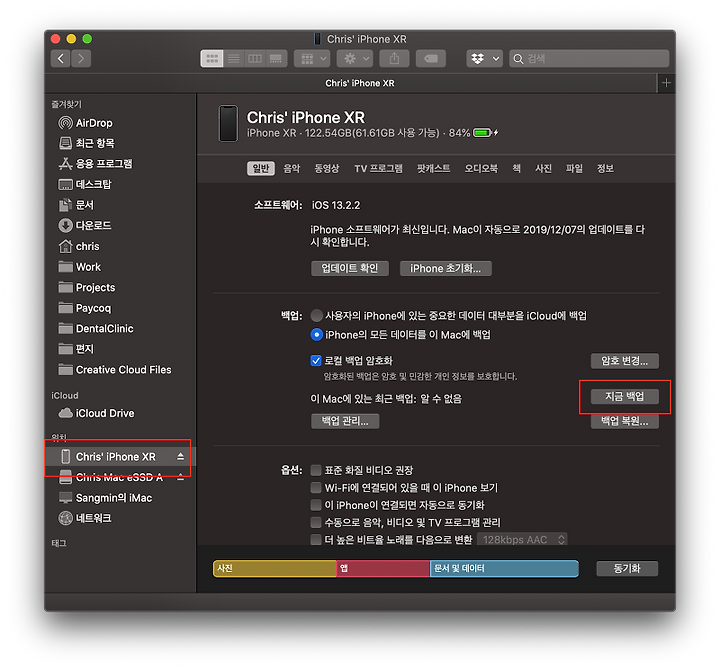The height and width of the screenshot is (670, 720).
Task: Select the 오디오북 tab
Action: coord(481,169)
